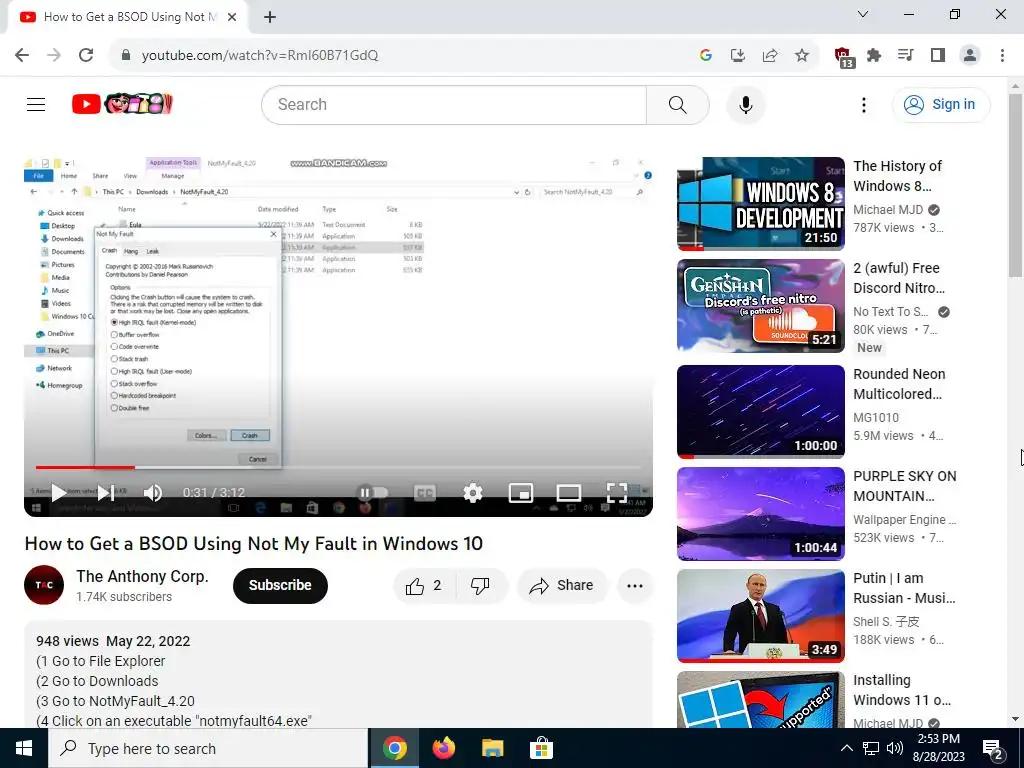Play the video
Screen dimensions: 1024x768
pyautogui.click(x=59, y=493)
